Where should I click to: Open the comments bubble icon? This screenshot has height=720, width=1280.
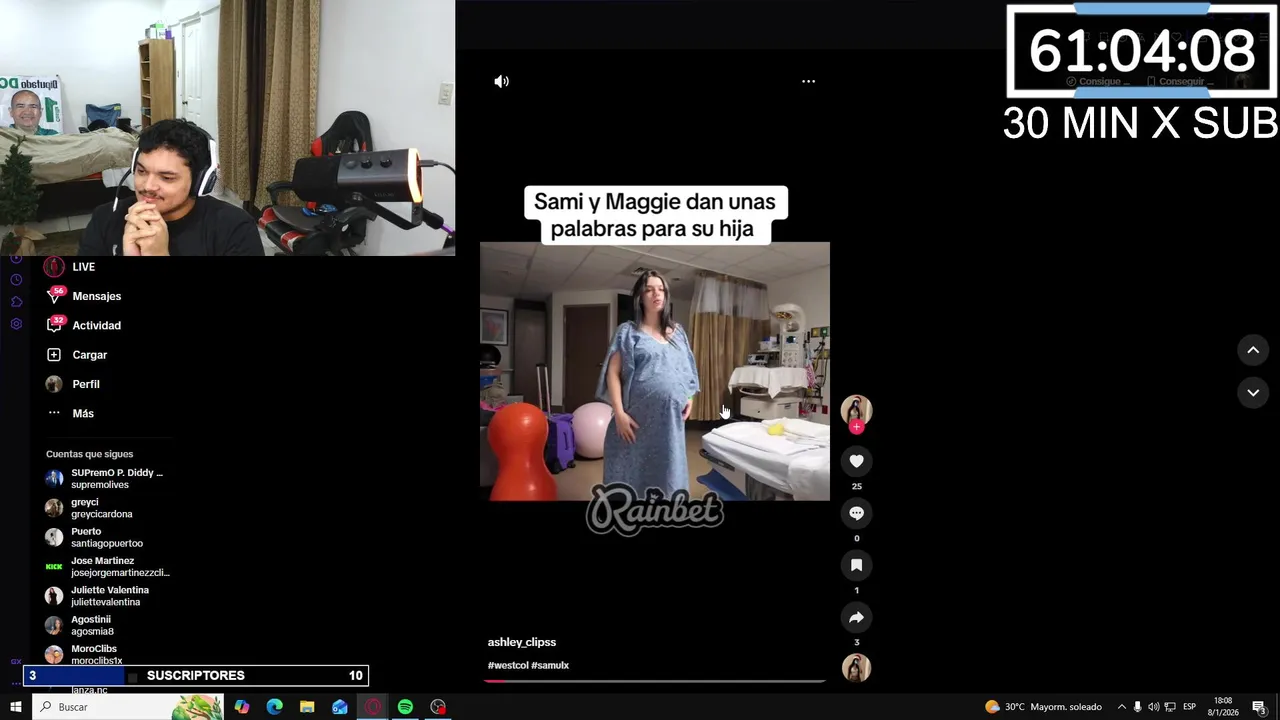click(x=856, y=513)
